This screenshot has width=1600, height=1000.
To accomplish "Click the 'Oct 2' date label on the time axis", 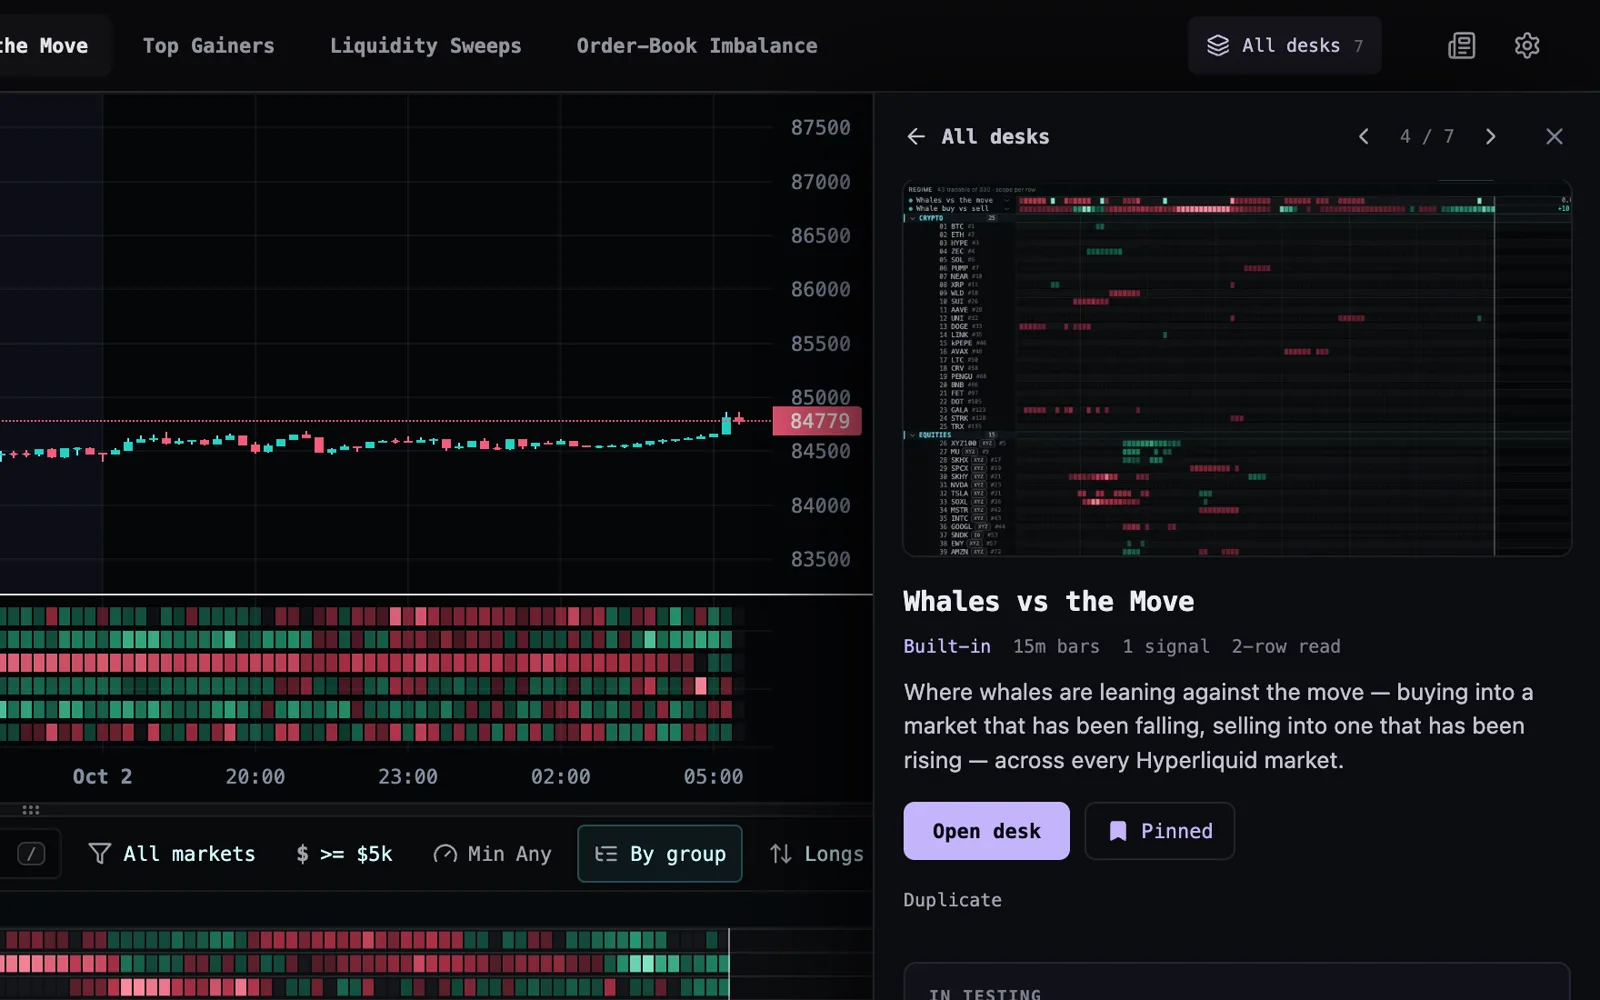I will [x=102, y=777].
